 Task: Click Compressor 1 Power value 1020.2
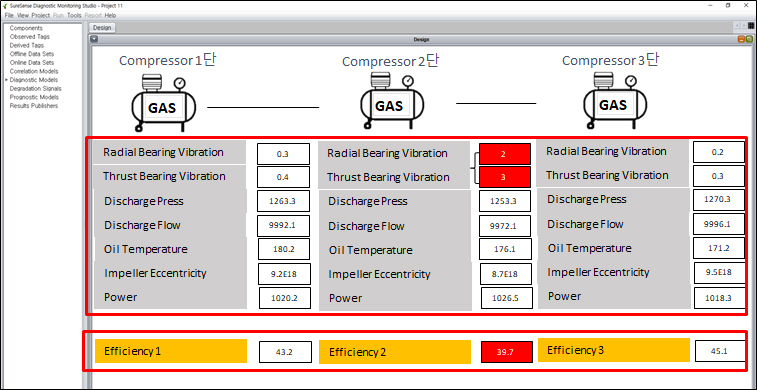pos(285,298)
